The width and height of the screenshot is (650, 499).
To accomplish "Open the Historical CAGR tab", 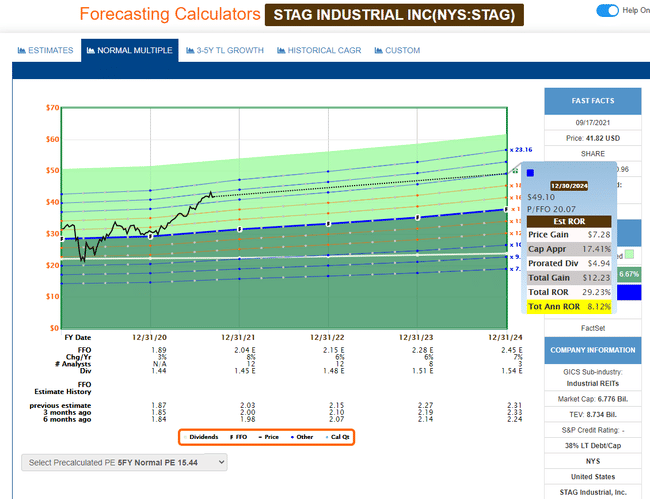I will point(322,50).
